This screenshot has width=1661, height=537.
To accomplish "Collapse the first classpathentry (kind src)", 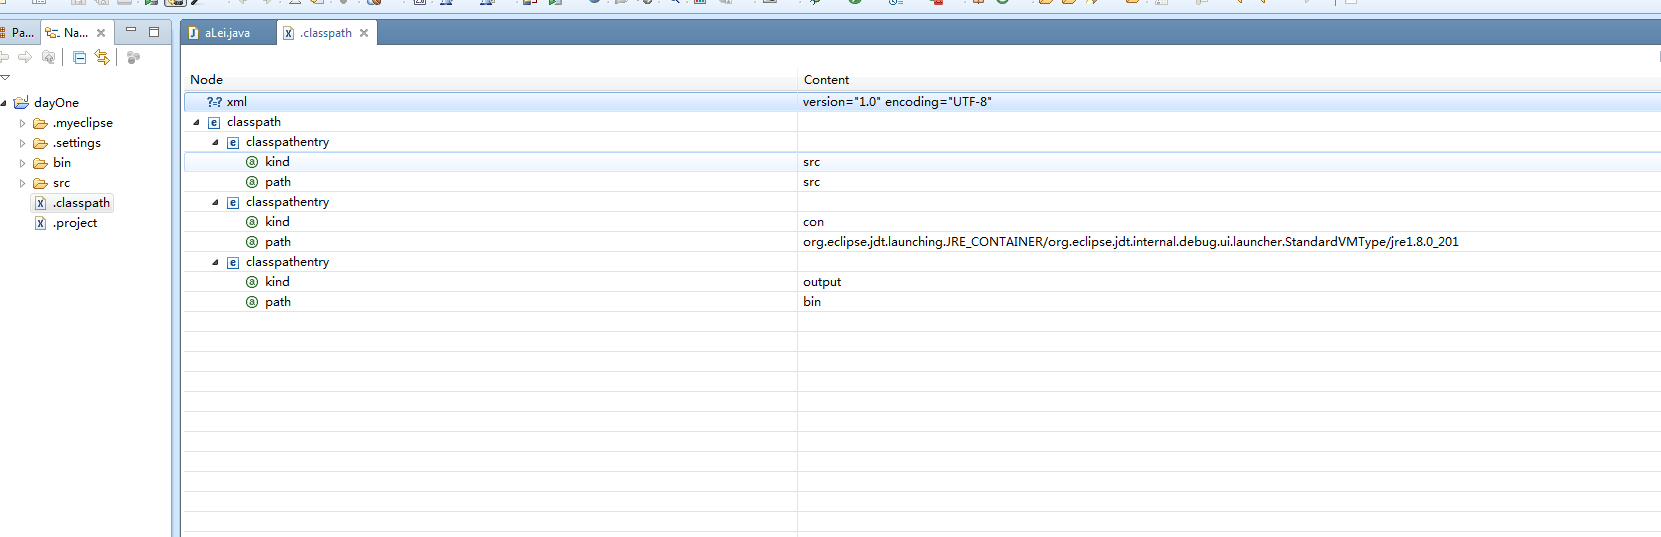I will 215,142.
